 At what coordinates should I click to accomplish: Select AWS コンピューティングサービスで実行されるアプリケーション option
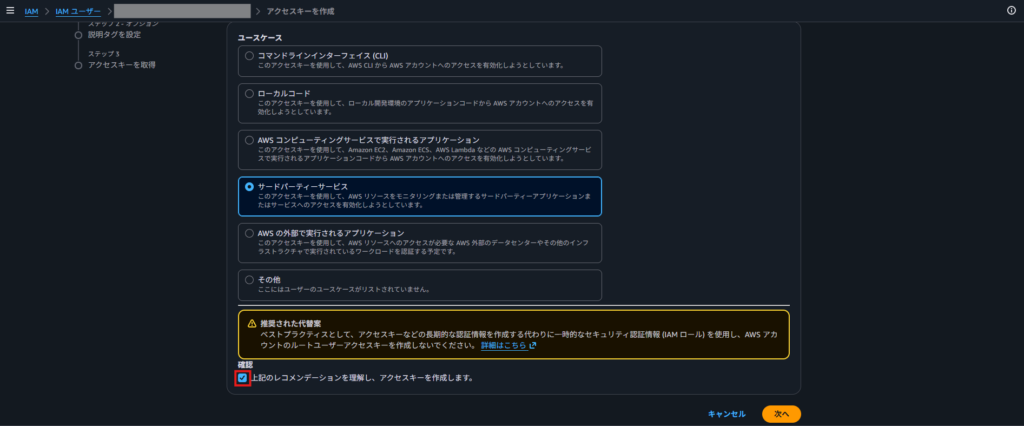click(249, 140)
